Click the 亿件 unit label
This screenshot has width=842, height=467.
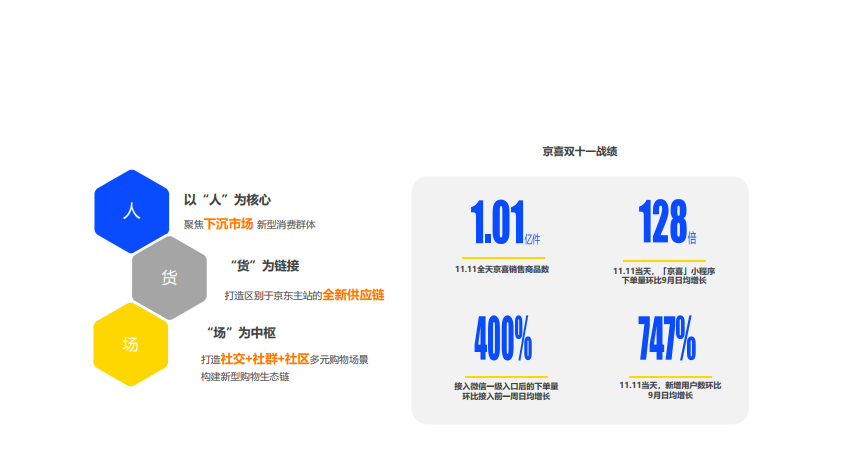click(x=532, y=239)
